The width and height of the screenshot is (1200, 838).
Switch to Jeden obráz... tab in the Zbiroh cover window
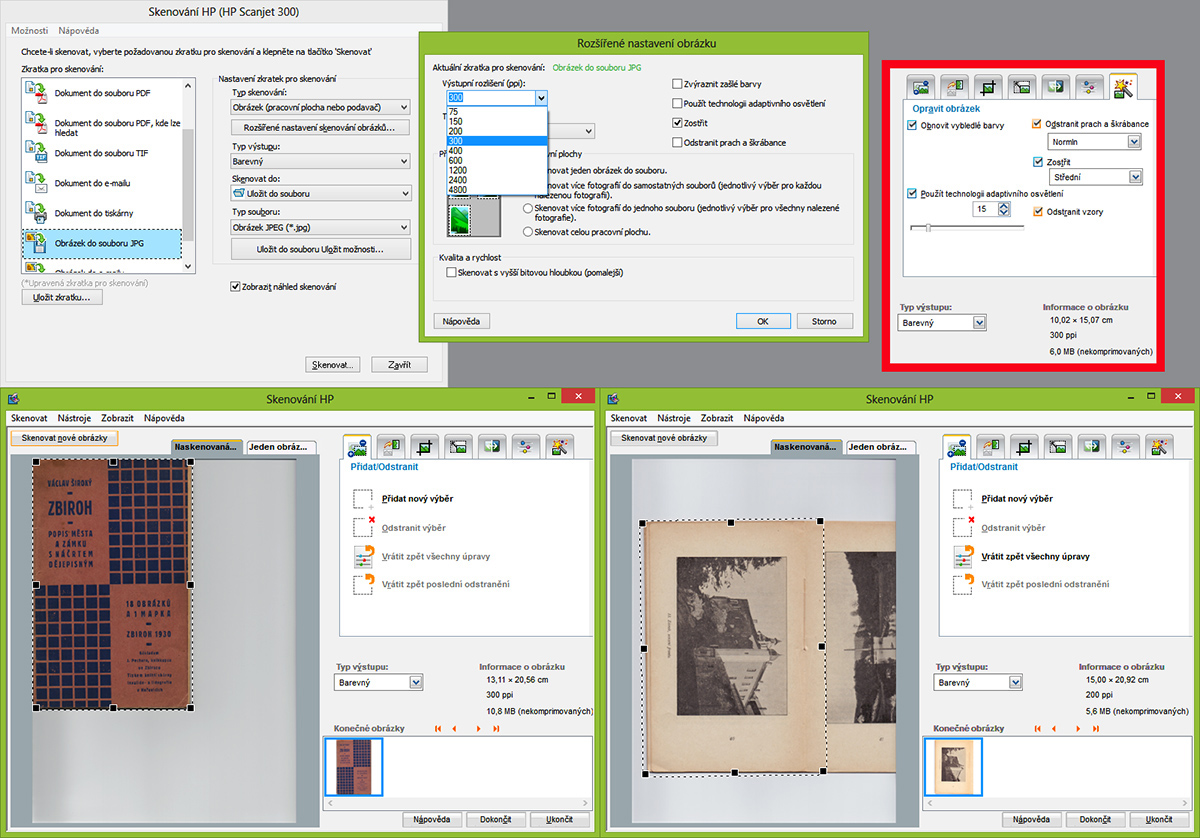point(279,447)
